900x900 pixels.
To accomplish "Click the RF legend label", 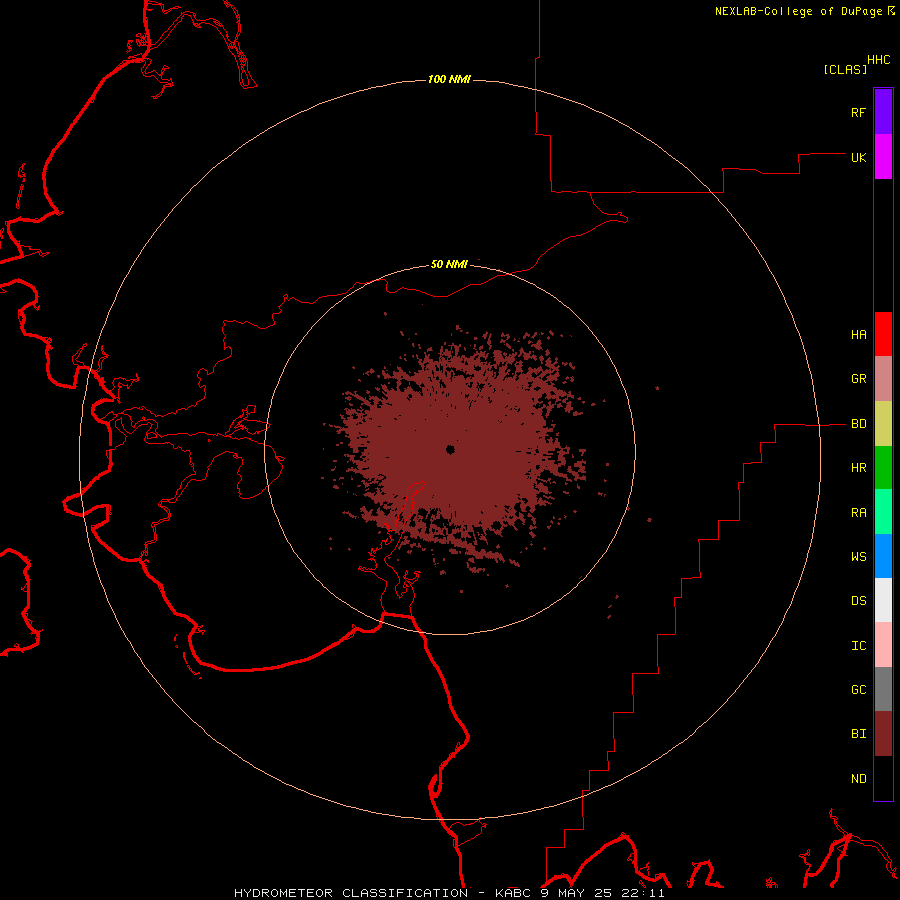I will coord(858,112).
